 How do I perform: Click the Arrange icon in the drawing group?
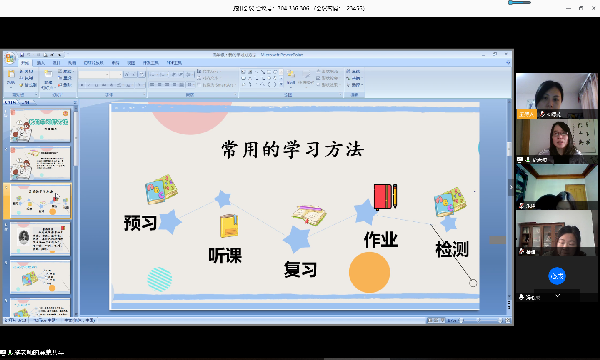pos(290,77)
